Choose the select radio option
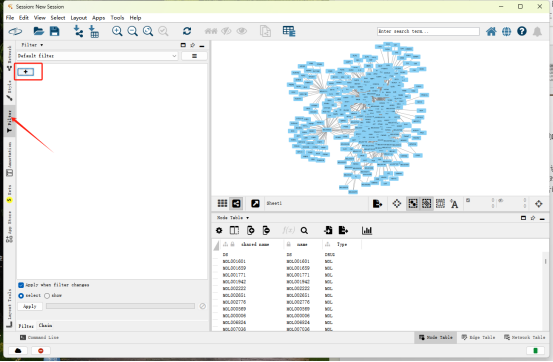The height and width of the screenshot is (362, 553). click(x=21, y=296)
